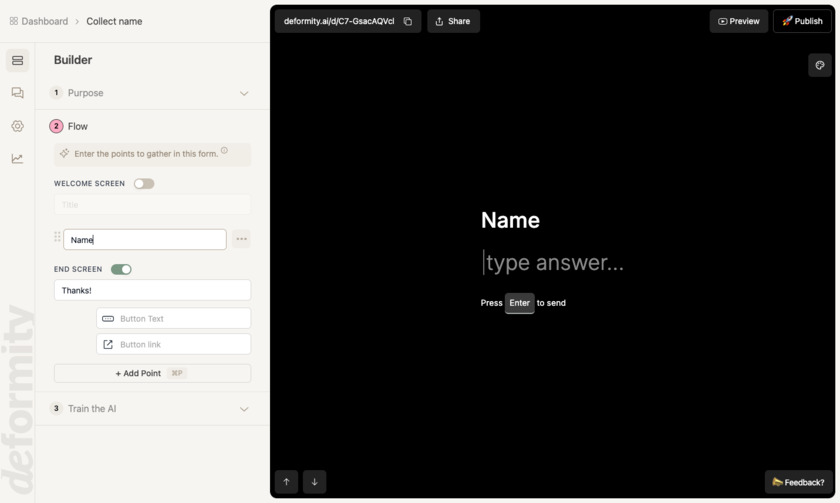The width and height of the screenshot is (840, 503).
Task: Click the Share button
Action: (x=453, y=21)
